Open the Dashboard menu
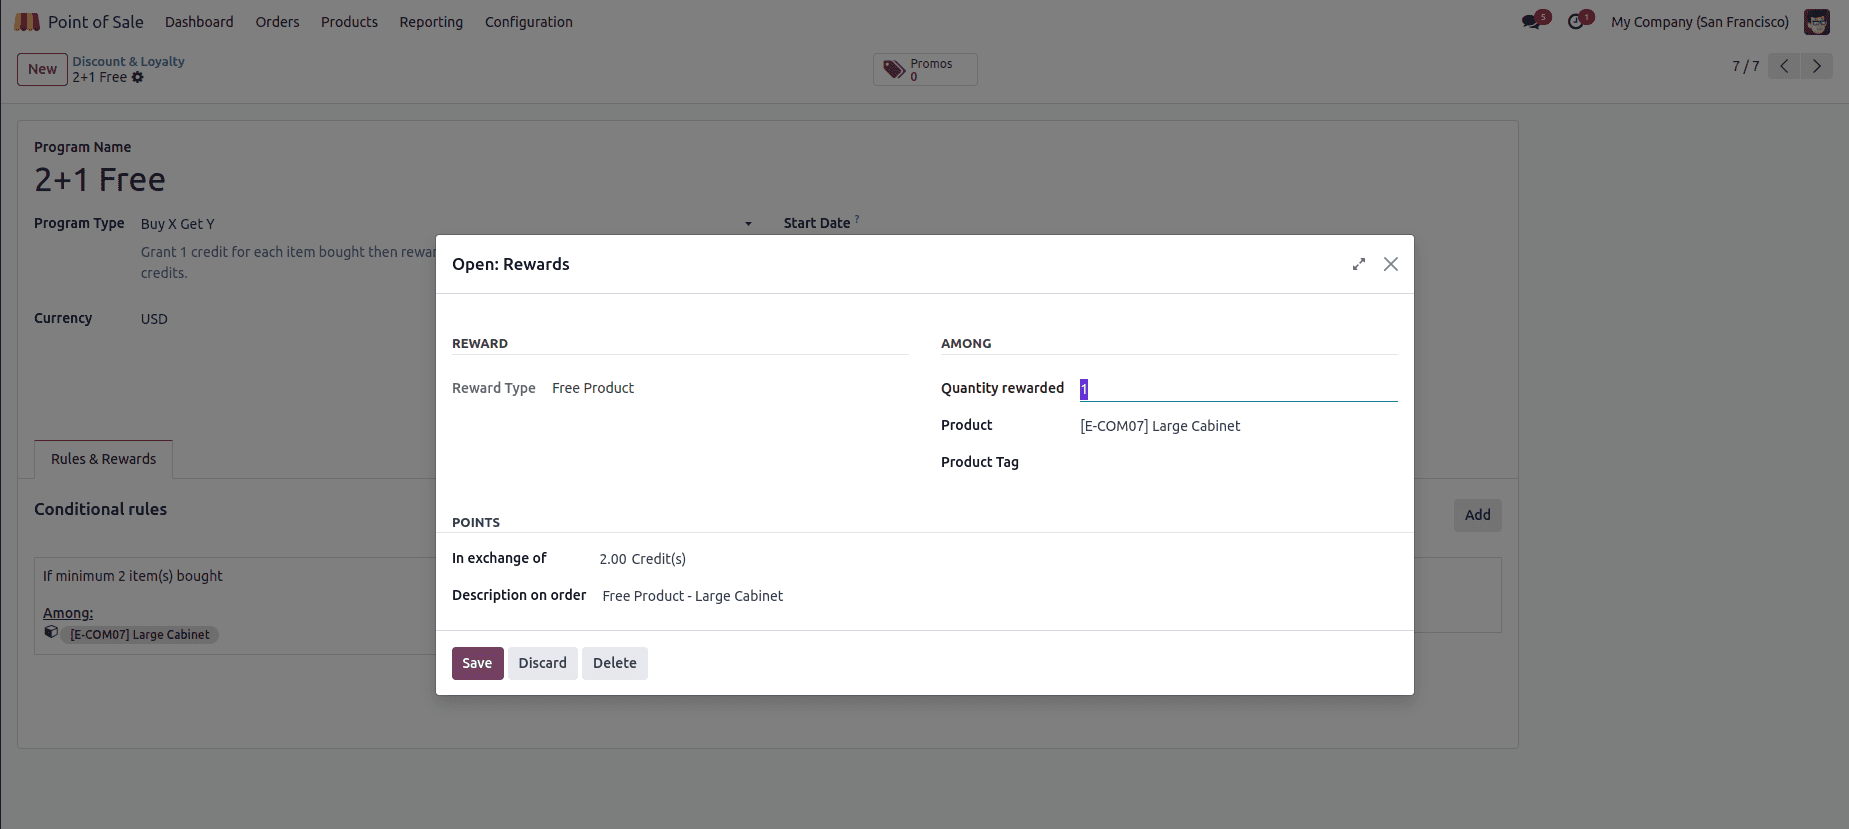The width and height of the screenshot is (1849, 829). click(199, 22)
